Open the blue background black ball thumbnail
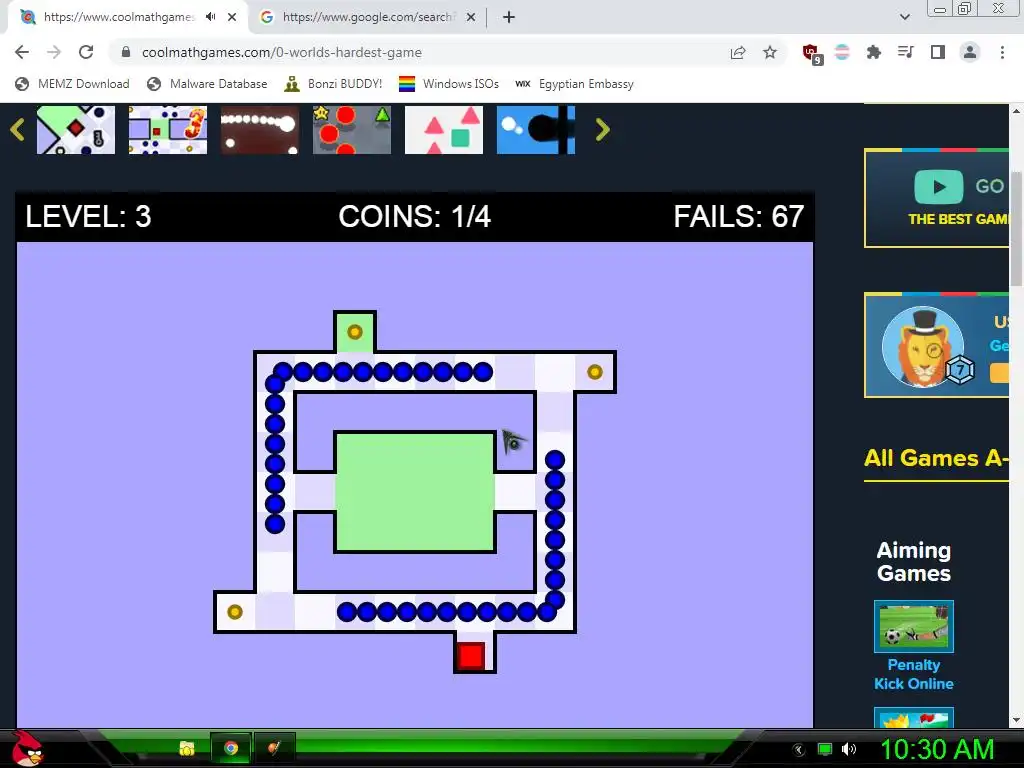1024x768 pixels. pos(536,130)
